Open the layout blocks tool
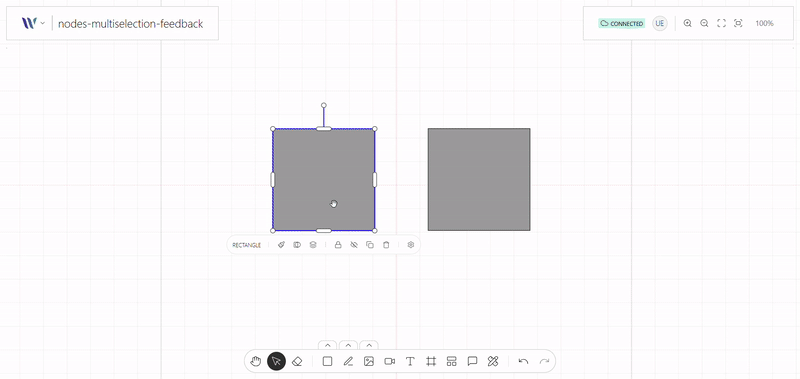 (452, 361)
